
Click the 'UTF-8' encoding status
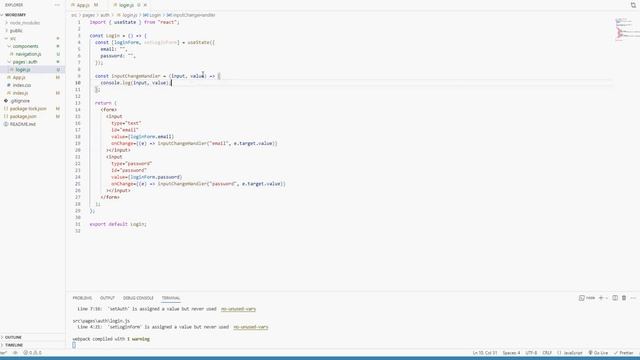pyautogui.click(x=531, y=353)
